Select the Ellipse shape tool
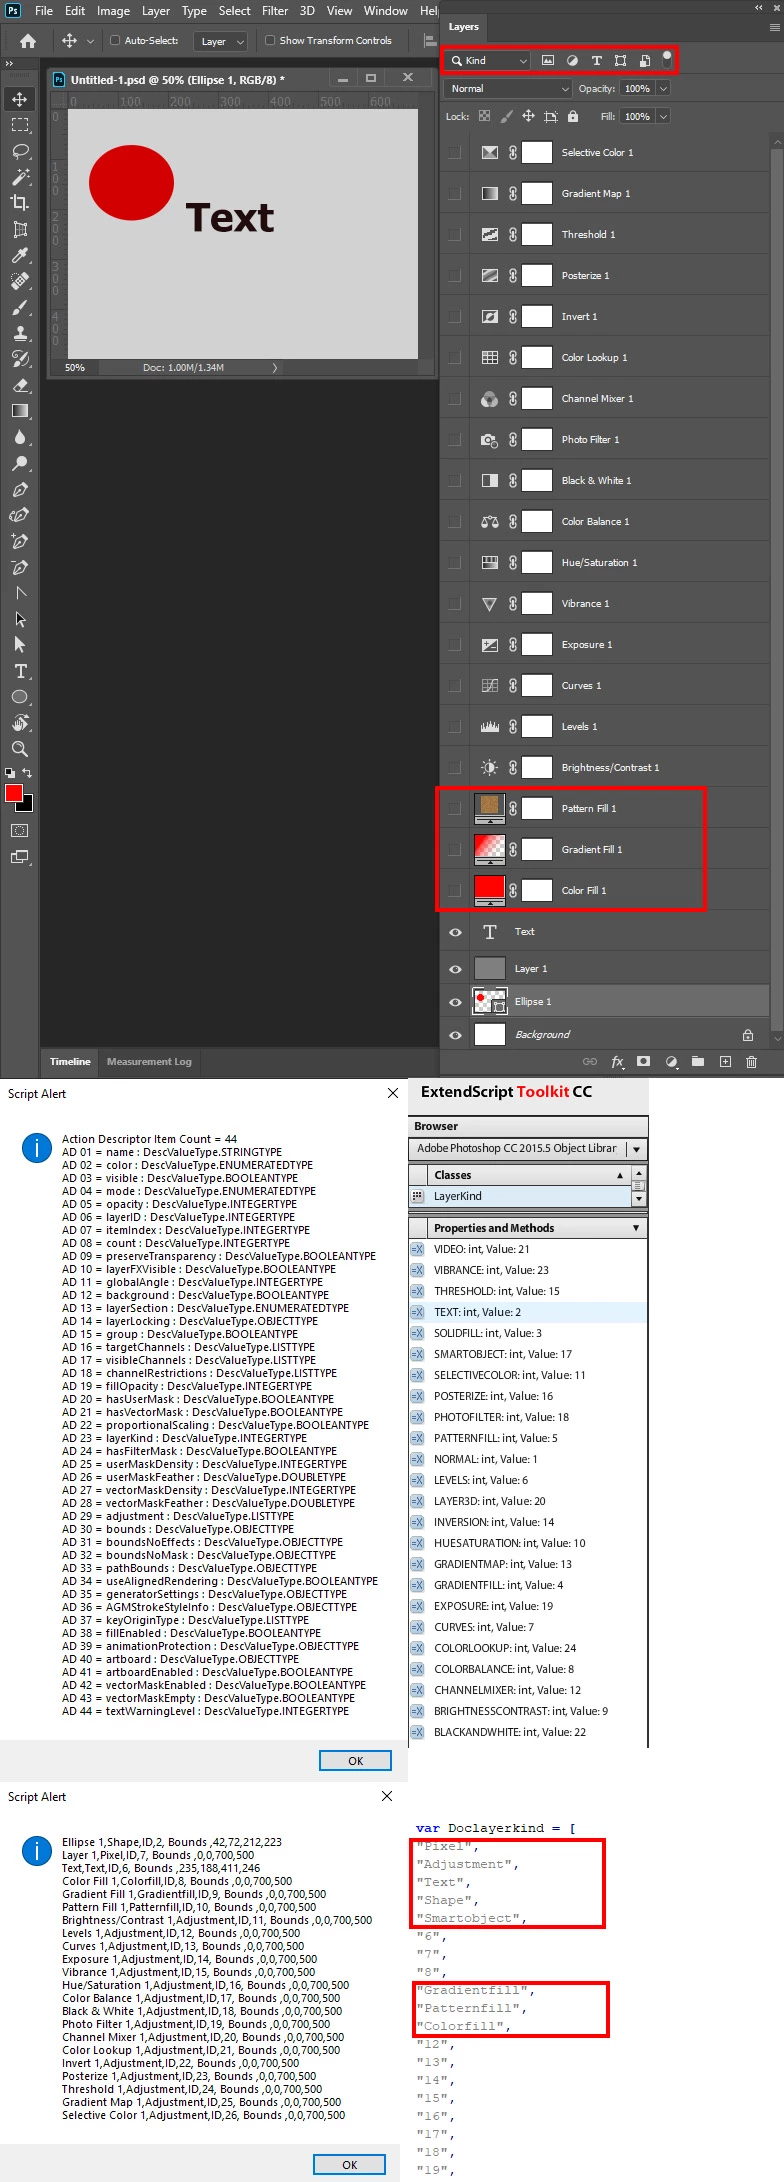Viewport: 784px width, 2182px height. click(x=20, y=697)
